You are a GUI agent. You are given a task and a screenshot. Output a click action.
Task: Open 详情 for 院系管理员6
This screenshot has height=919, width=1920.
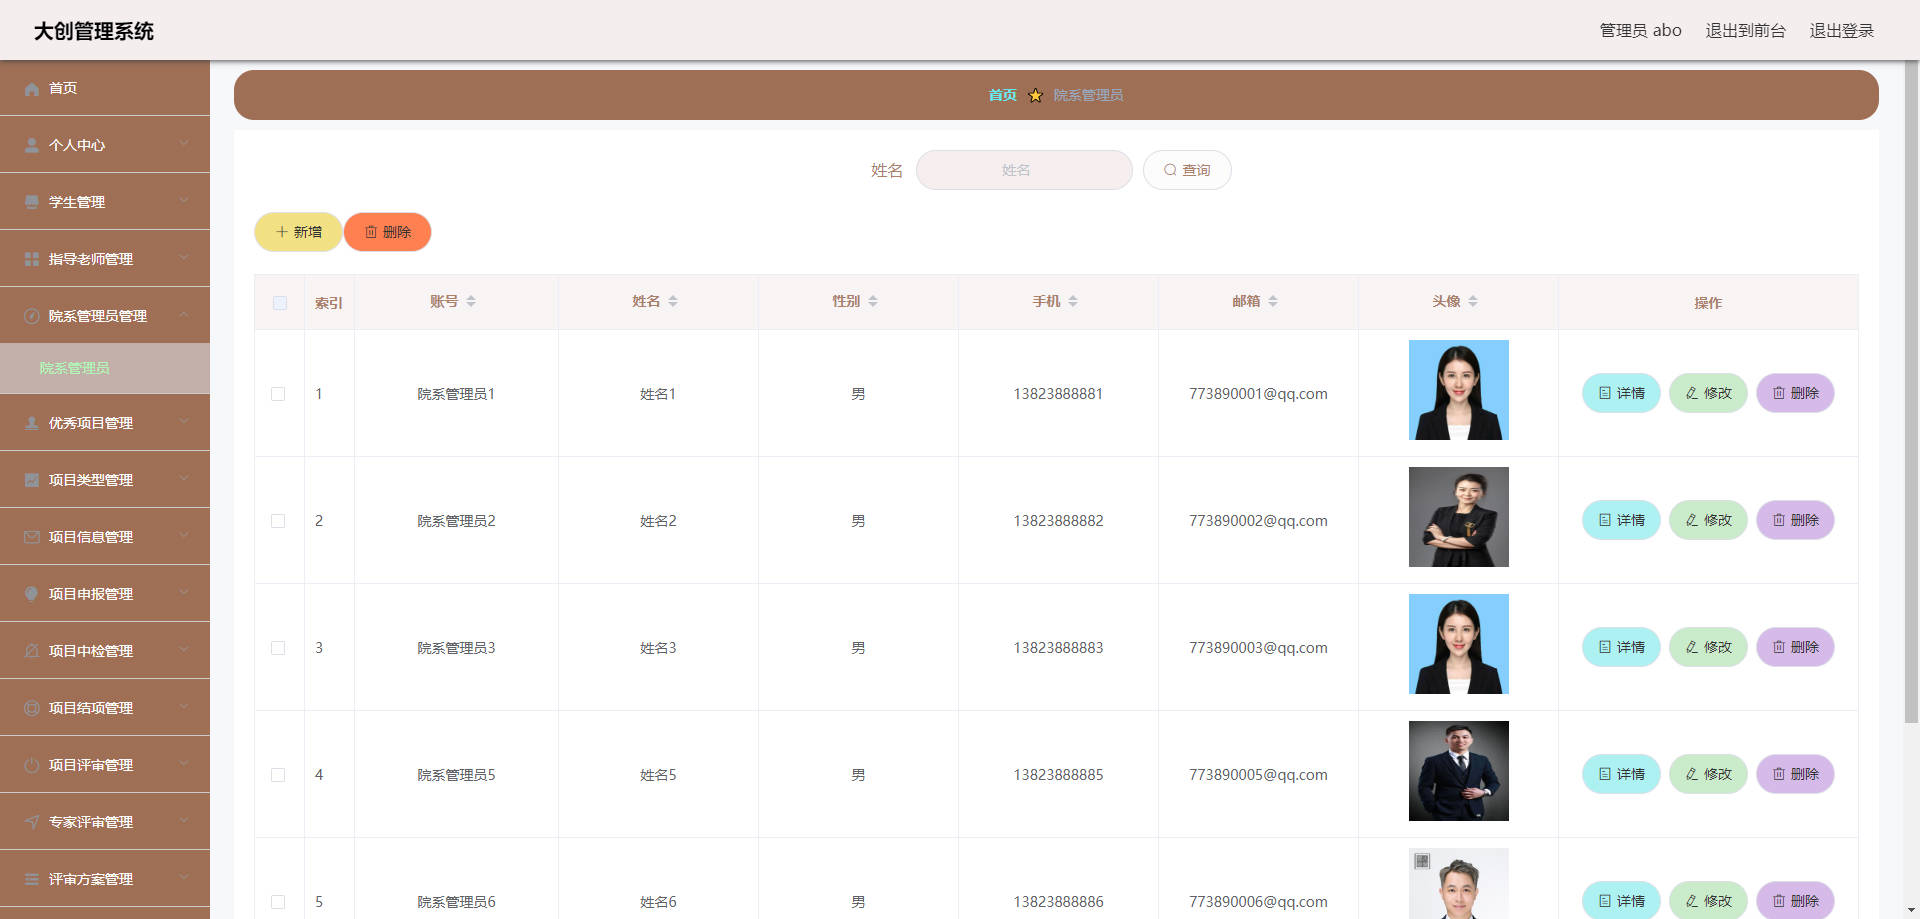[x=1621, y=901]
